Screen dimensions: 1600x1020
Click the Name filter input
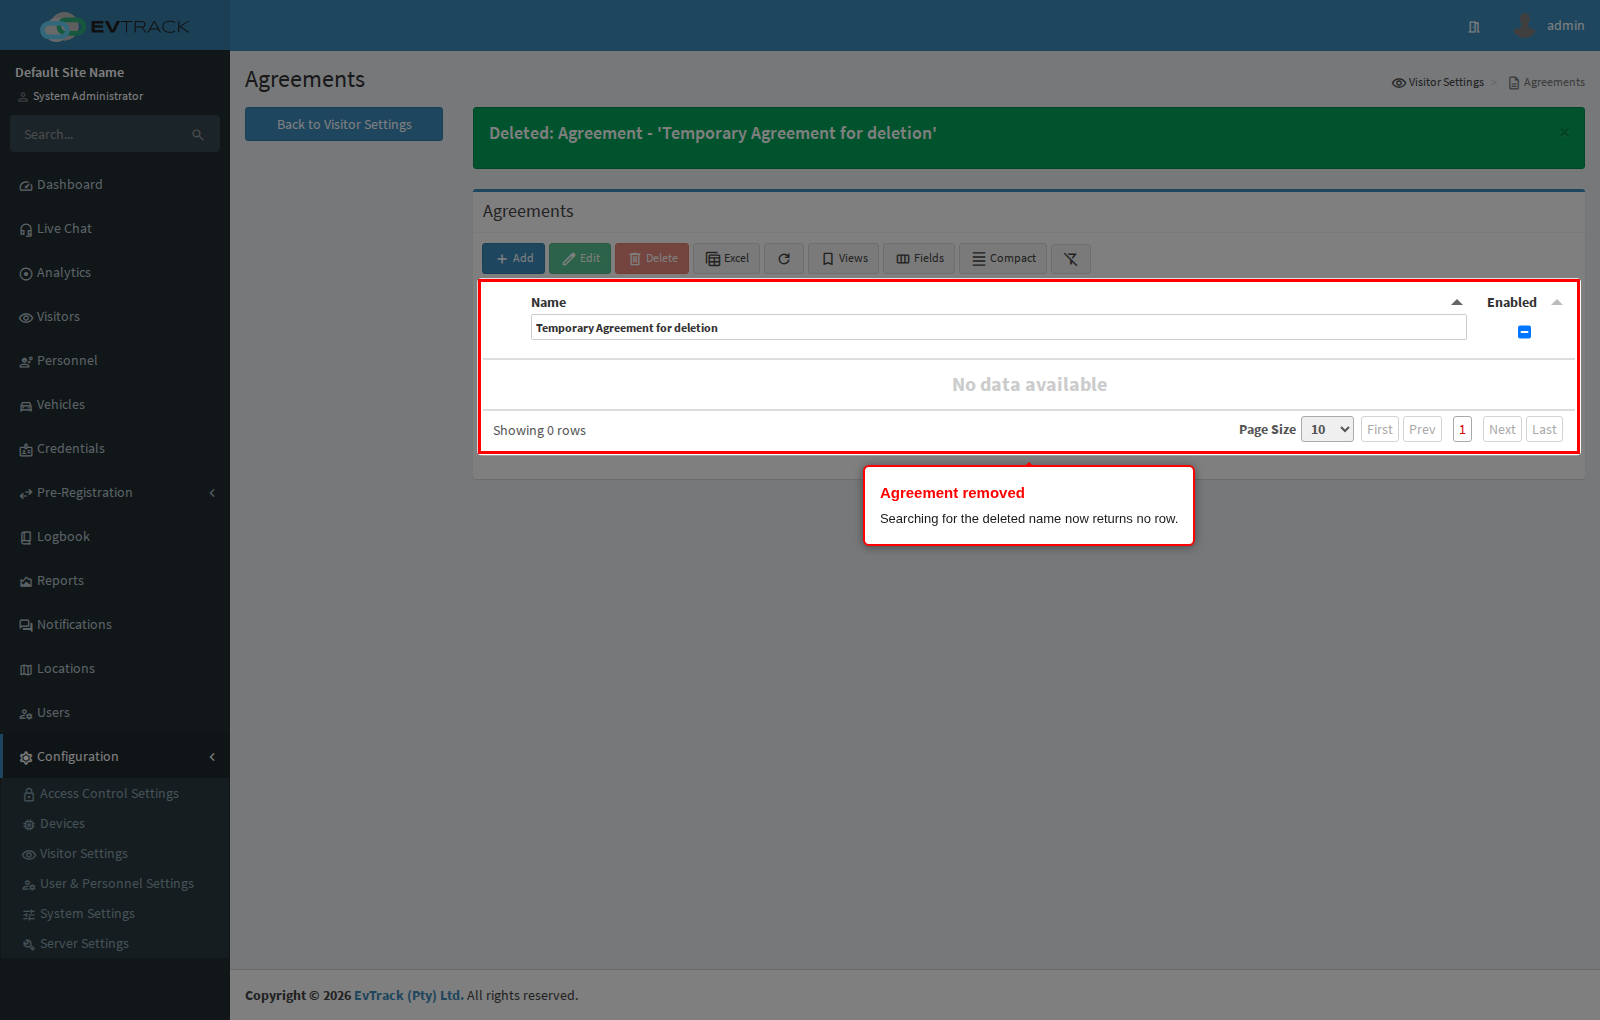click(998, 327)
